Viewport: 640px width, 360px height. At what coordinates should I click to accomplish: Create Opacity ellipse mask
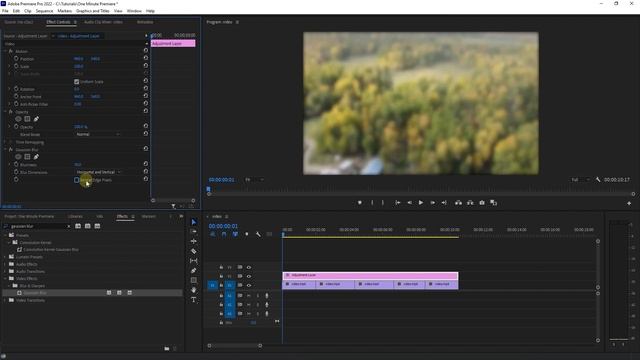(x=18, y=119)
